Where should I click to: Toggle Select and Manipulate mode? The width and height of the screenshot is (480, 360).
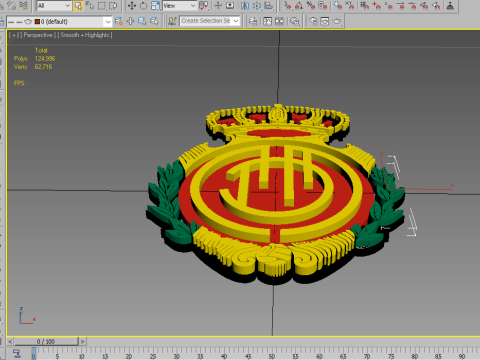pos(218,6)
